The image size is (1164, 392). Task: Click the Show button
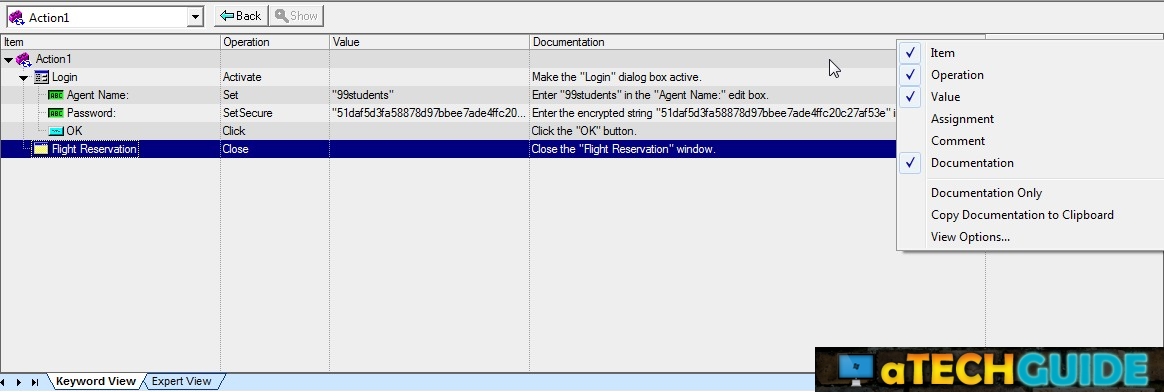click(x=296, y=16)
